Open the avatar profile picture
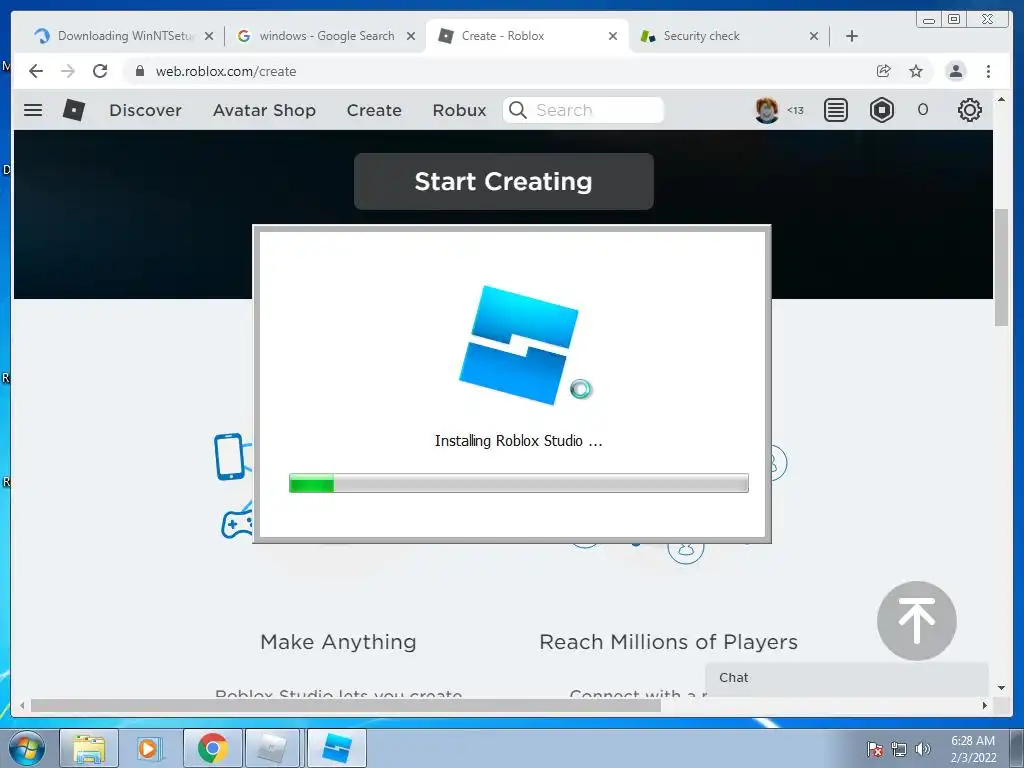The image size is (1024, 768). click(x=767, y=110)
